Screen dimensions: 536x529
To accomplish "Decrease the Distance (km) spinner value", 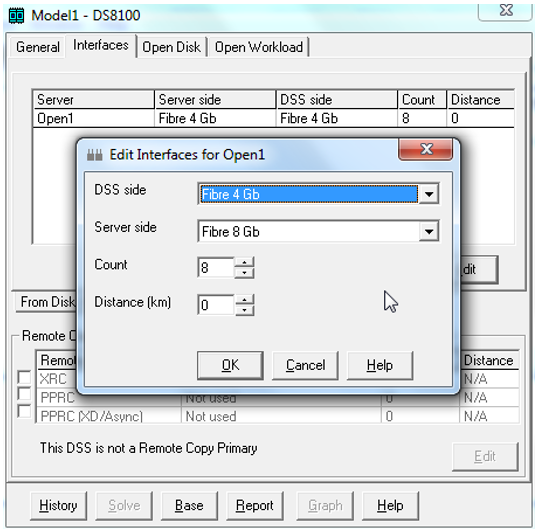I will click(244, 310).
